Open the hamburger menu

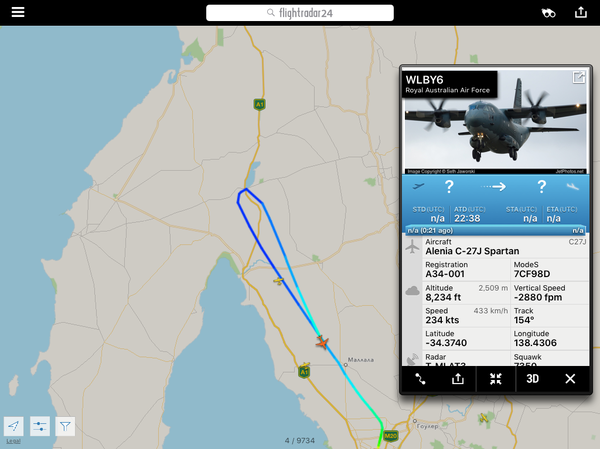[18, 12]
